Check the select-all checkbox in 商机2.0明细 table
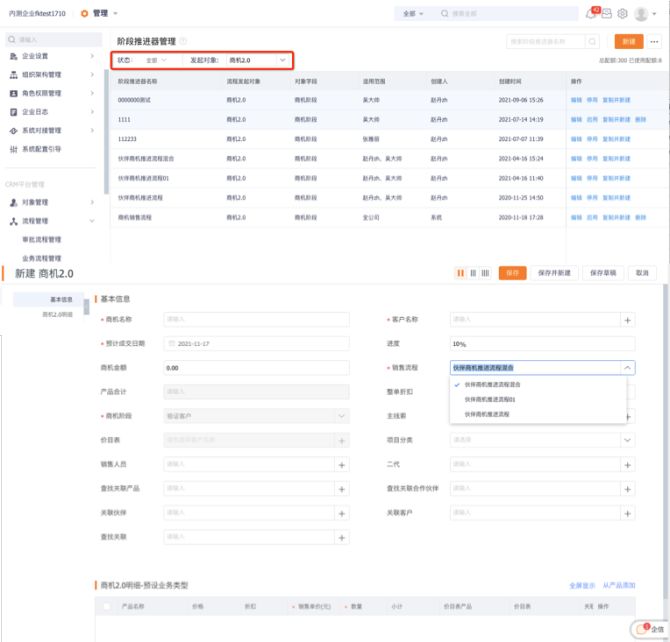Viewport: 670px width, 642px height. click(108, 606)
